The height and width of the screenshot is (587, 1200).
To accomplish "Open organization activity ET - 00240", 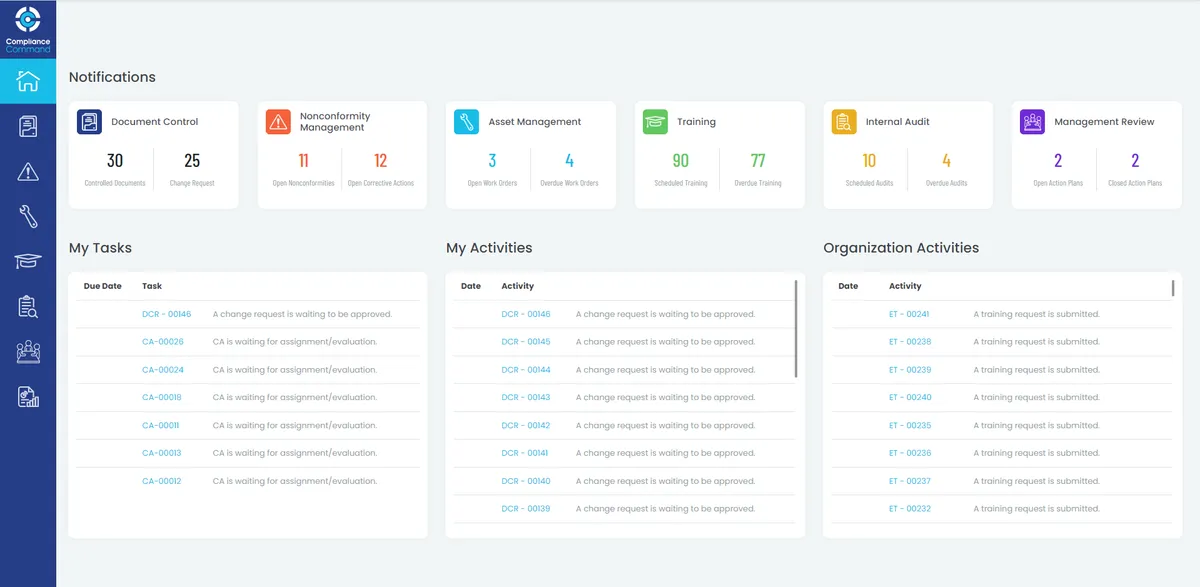I will (910, 398).
